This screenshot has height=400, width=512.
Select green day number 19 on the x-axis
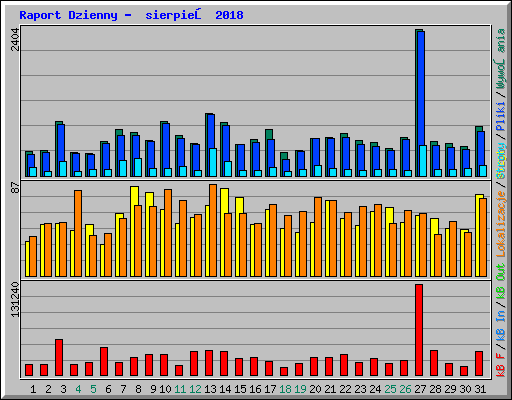(x=300, y=389)
